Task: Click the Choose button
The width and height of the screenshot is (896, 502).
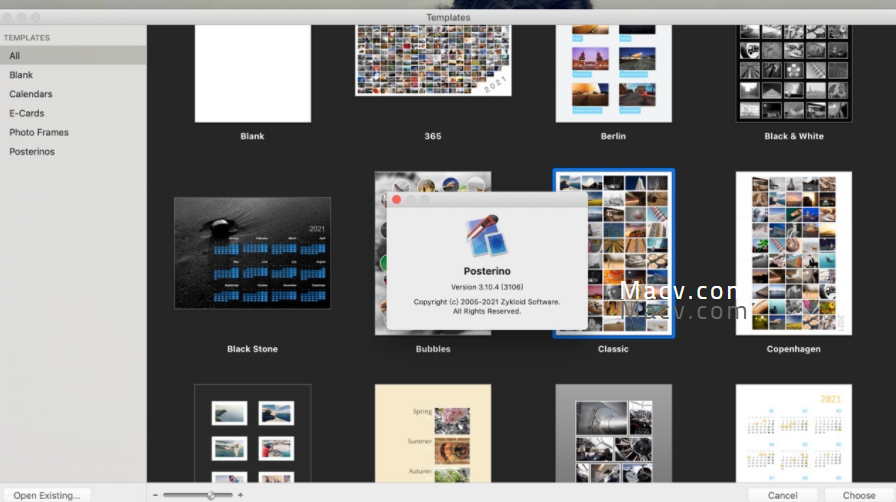Action: pos(859,495)
